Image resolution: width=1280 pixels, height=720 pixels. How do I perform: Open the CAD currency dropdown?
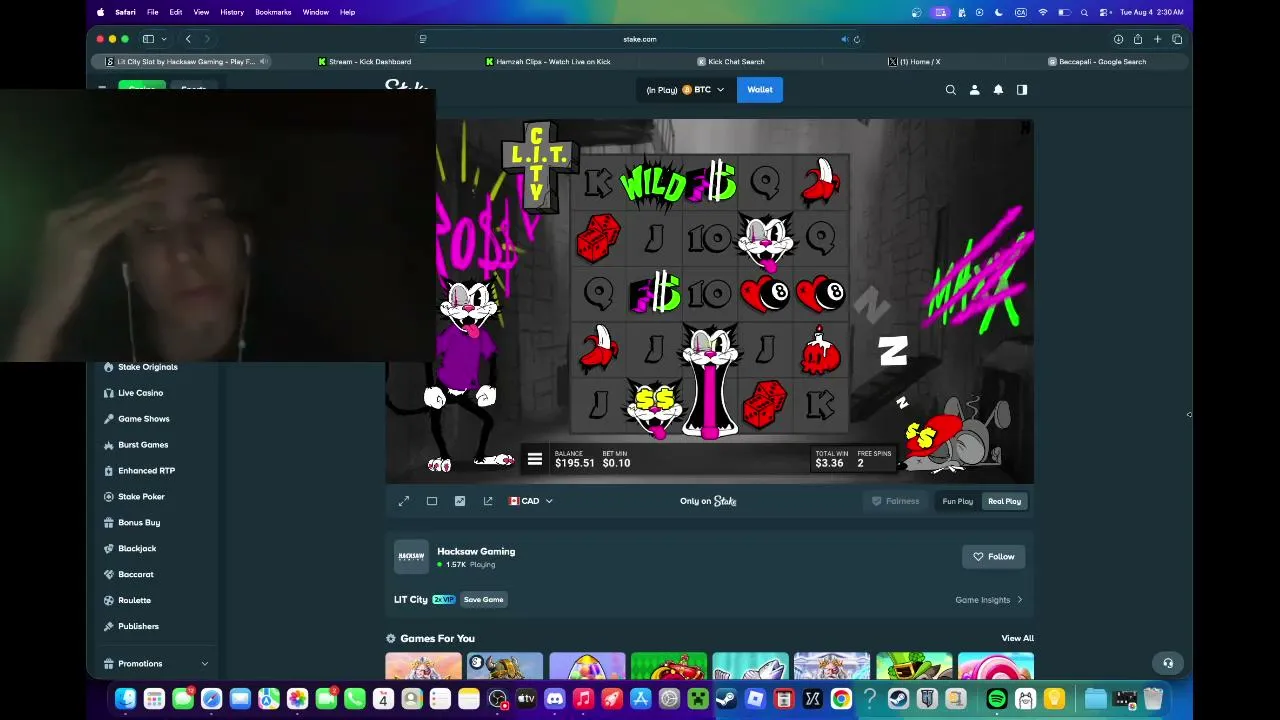coord(531,501)
